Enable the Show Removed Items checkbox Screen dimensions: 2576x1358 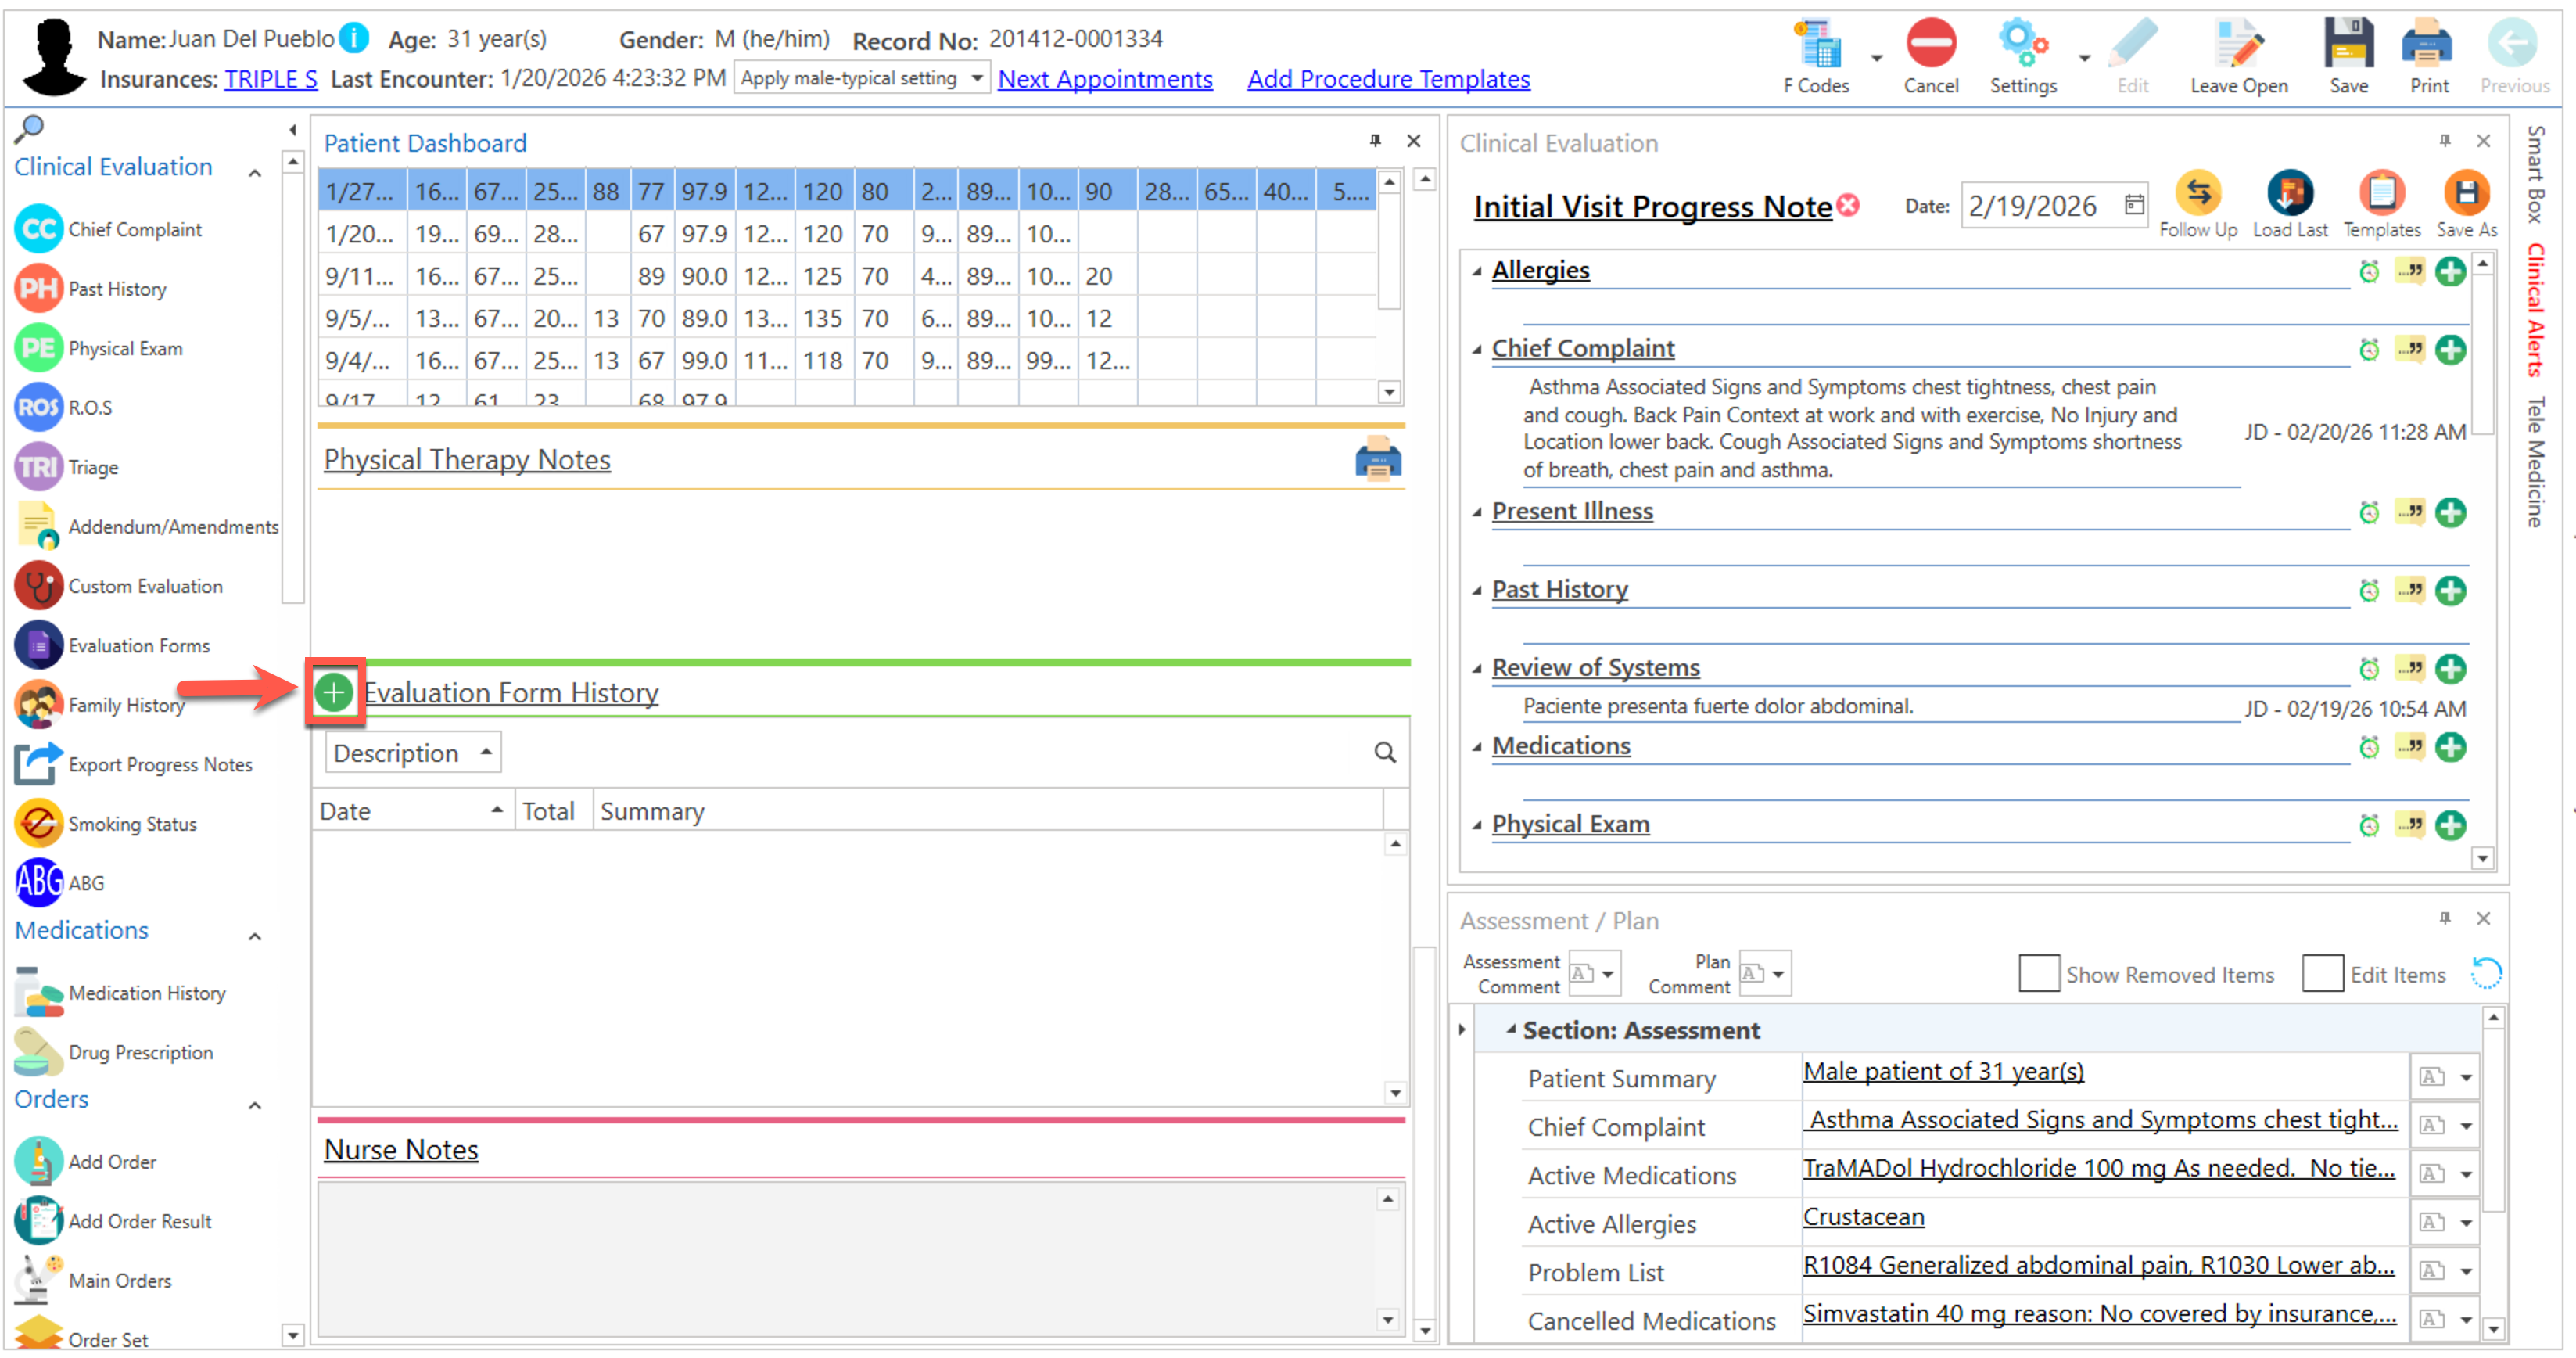pyautogui.click(x=2038, y=973)
